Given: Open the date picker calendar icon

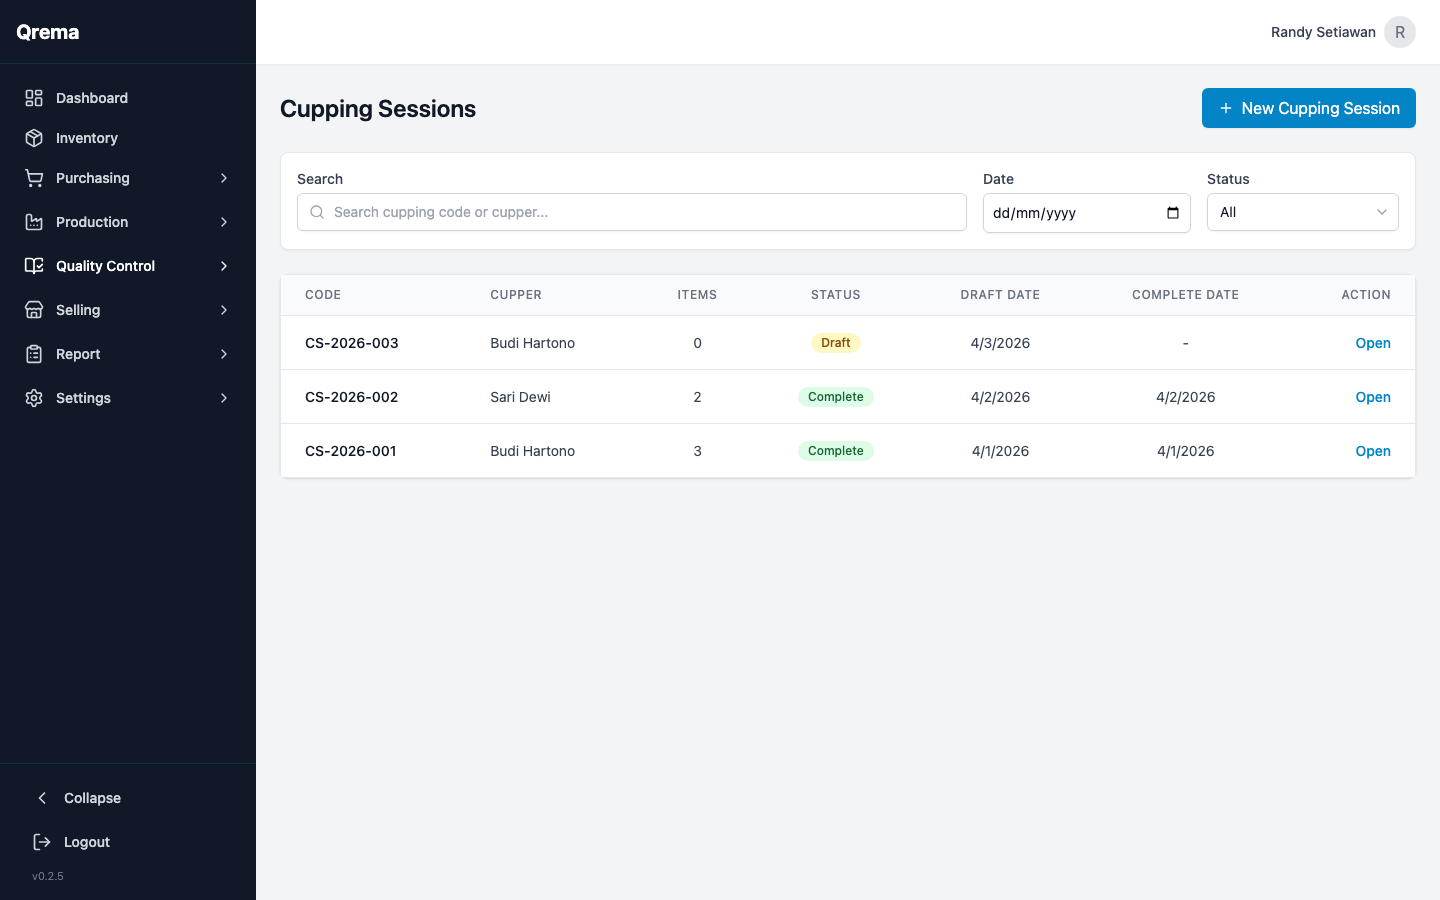Looking at the screenshot, I should point(1173,213).
